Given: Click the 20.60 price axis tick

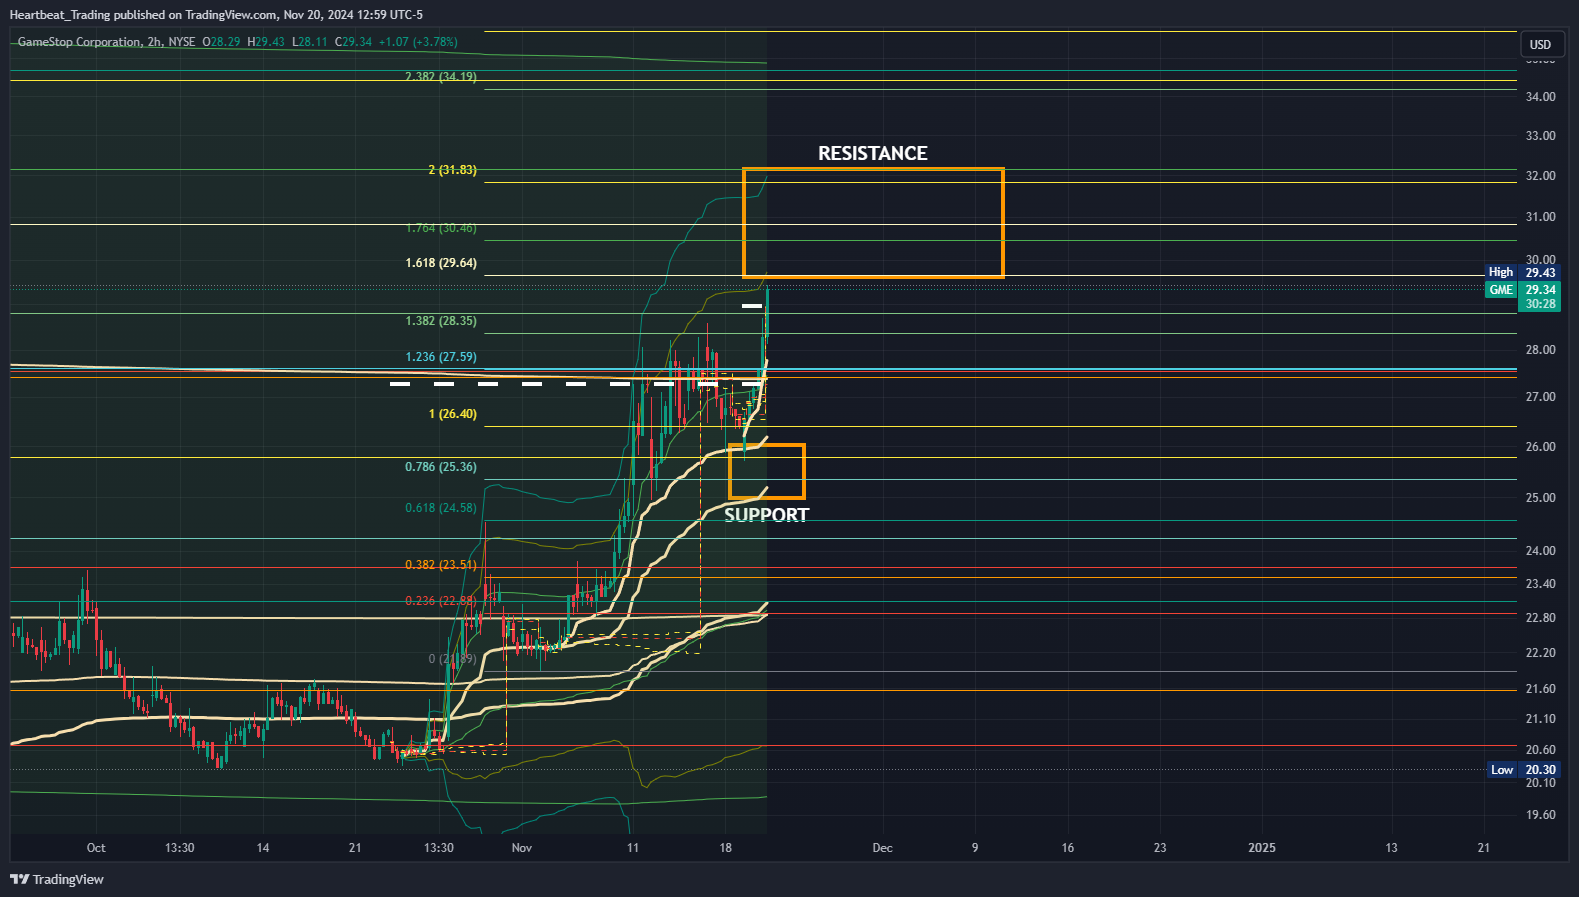Looking at the screenshot, I should [1540, 750].
